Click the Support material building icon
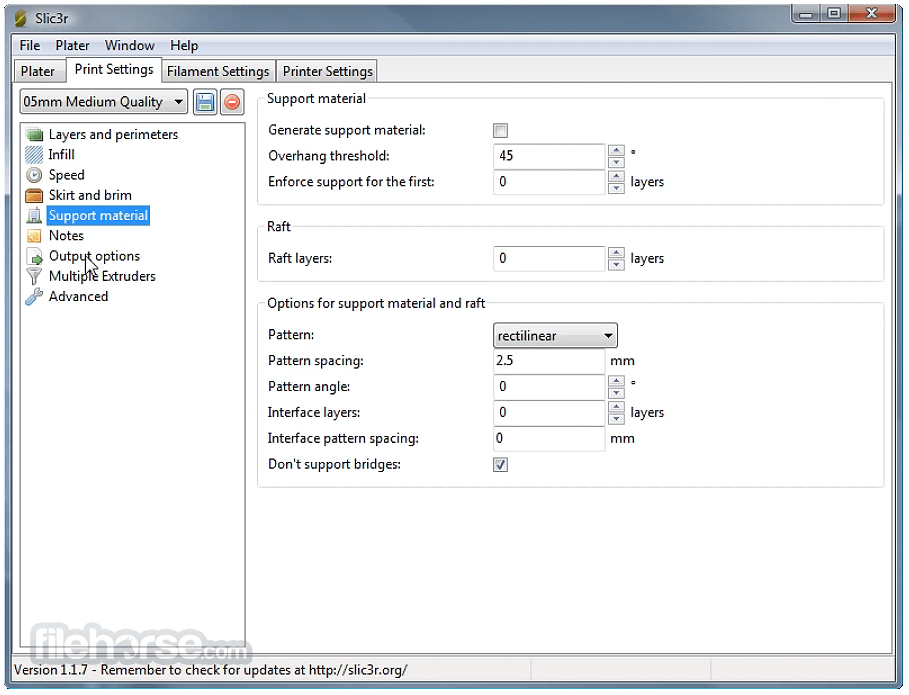909x695 pixels. (34, 216)
